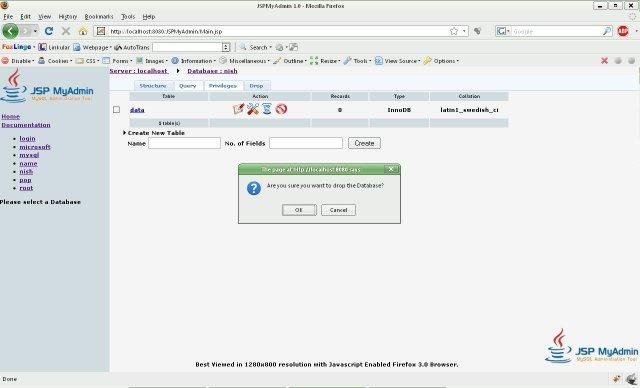Select the microsoft database link

pos(35,147)
